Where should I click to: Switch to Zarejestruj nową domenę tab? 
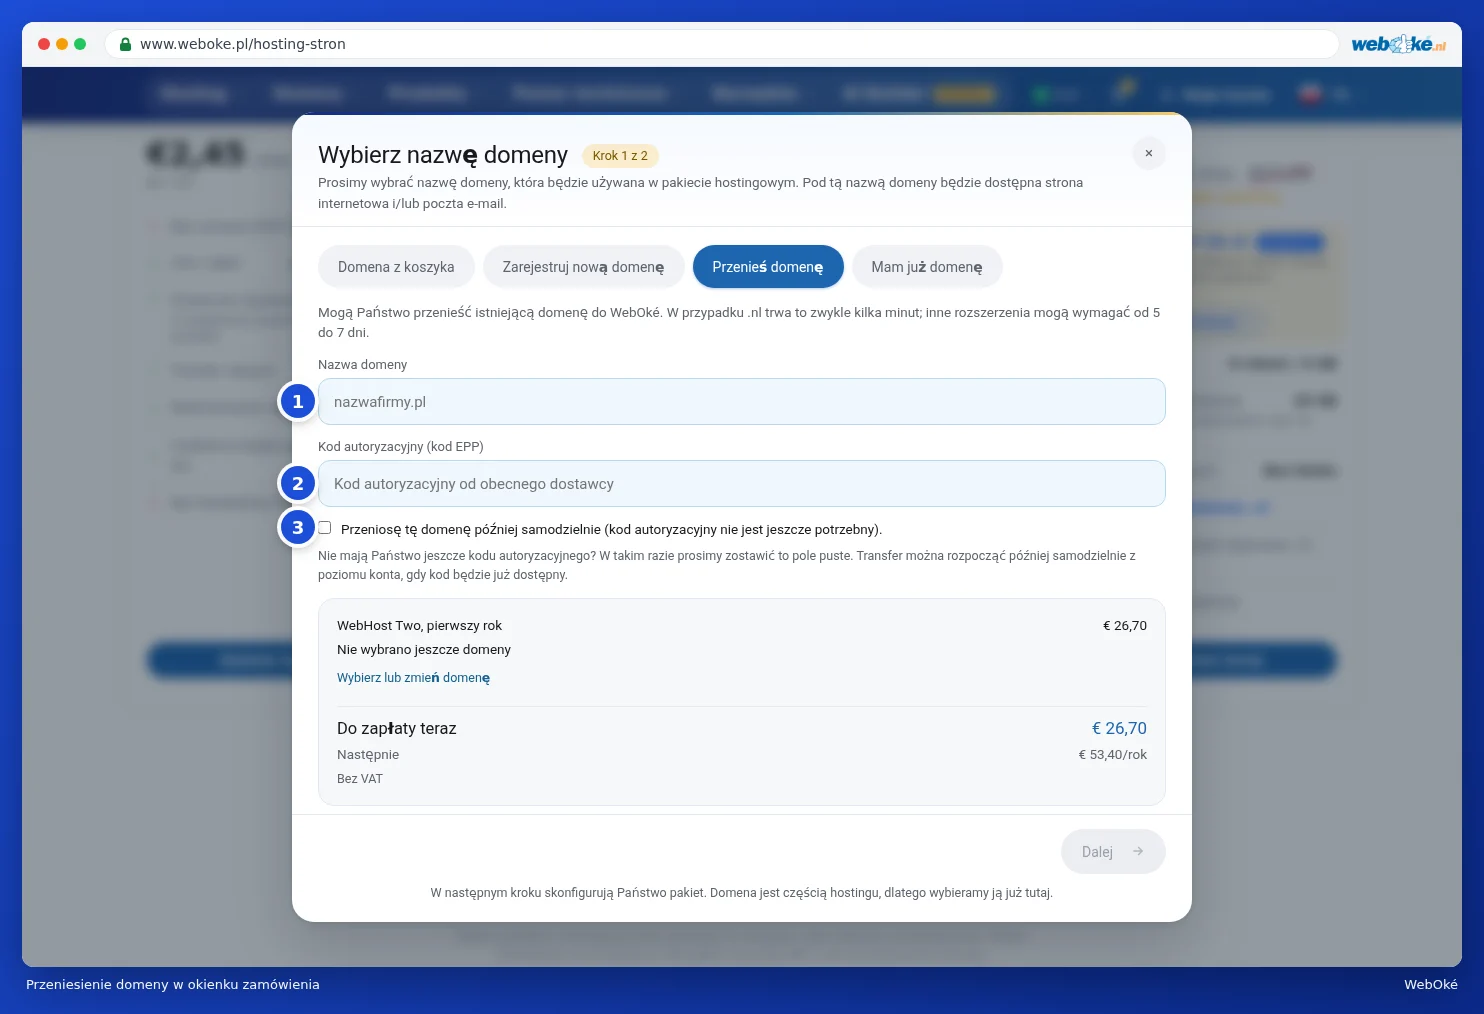(583, 267)
